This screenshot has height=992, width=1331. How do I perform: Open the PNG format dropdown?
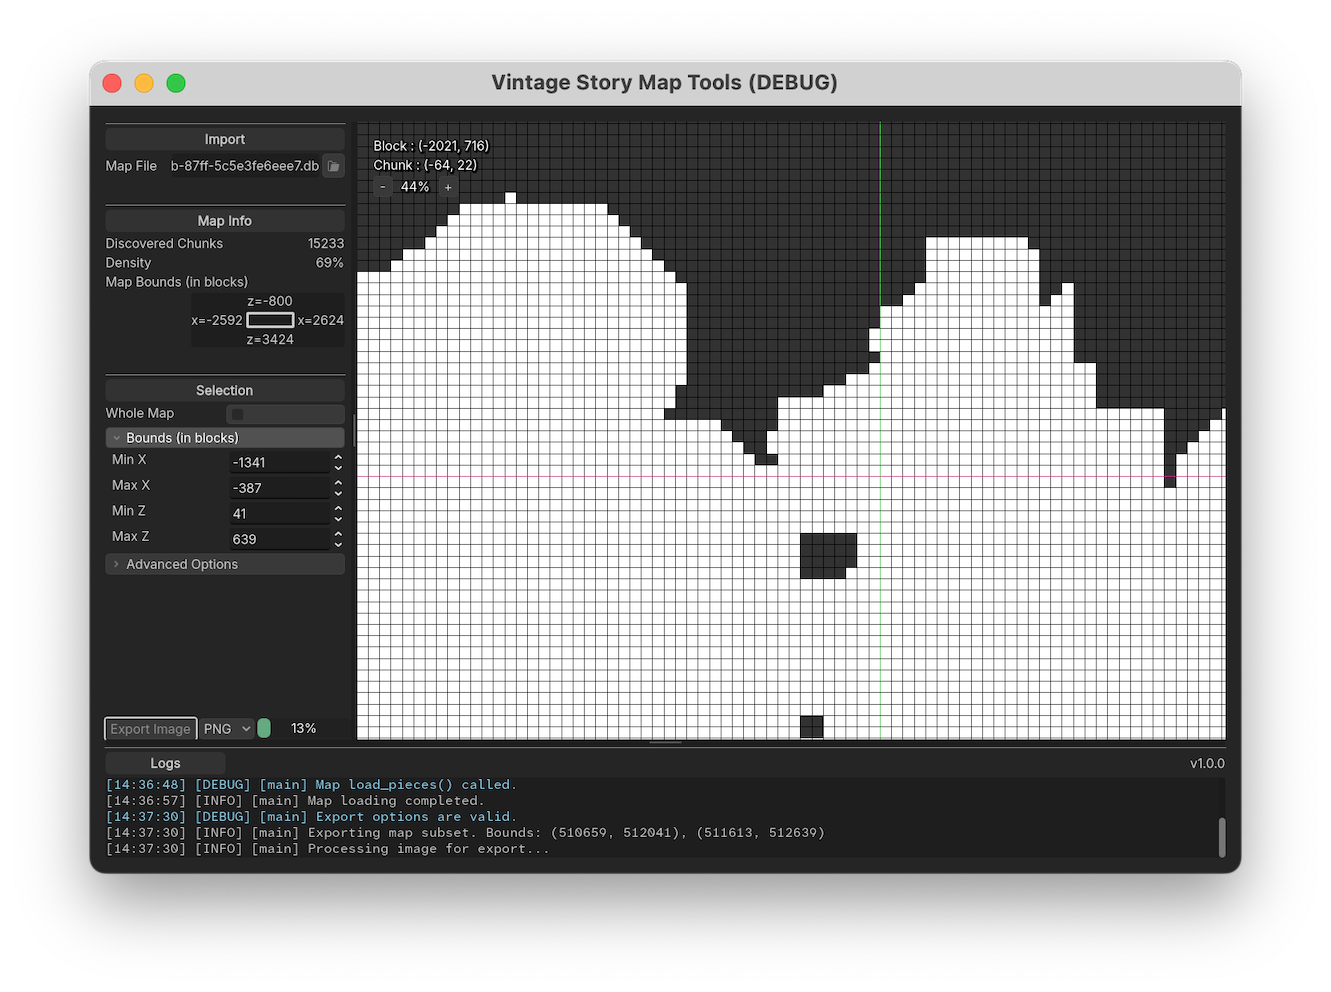pos(227,729)
